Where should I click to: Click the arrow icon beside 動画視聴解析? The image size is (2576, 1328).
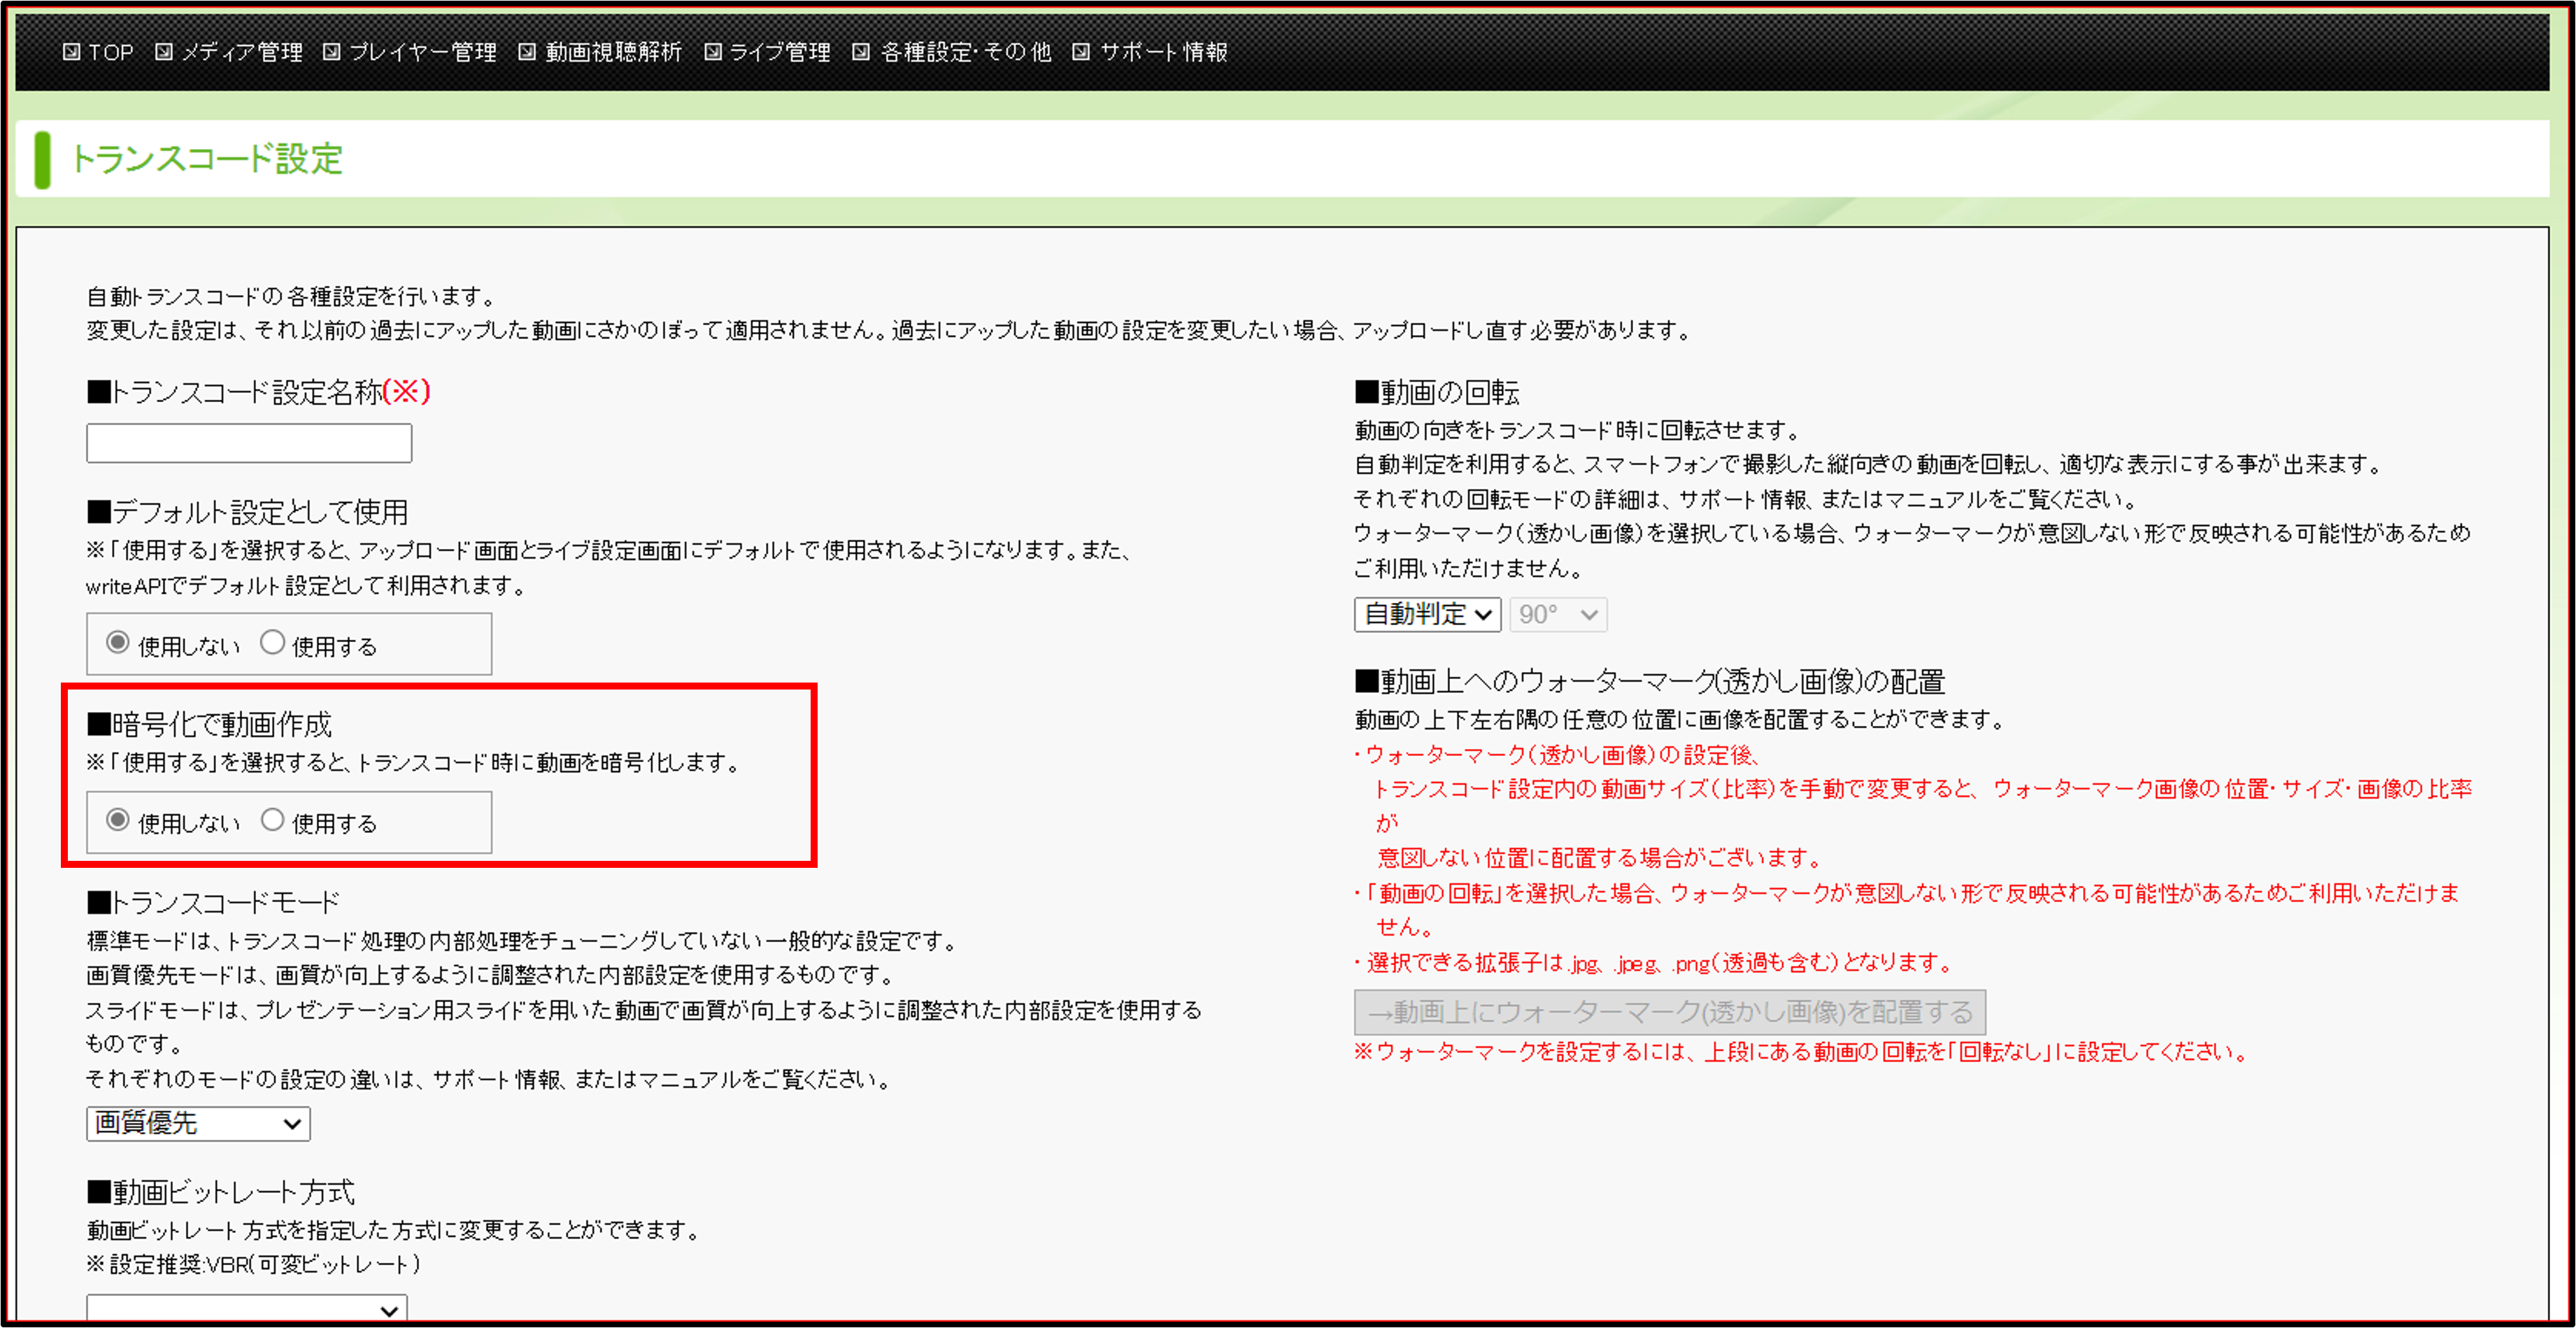527,52
